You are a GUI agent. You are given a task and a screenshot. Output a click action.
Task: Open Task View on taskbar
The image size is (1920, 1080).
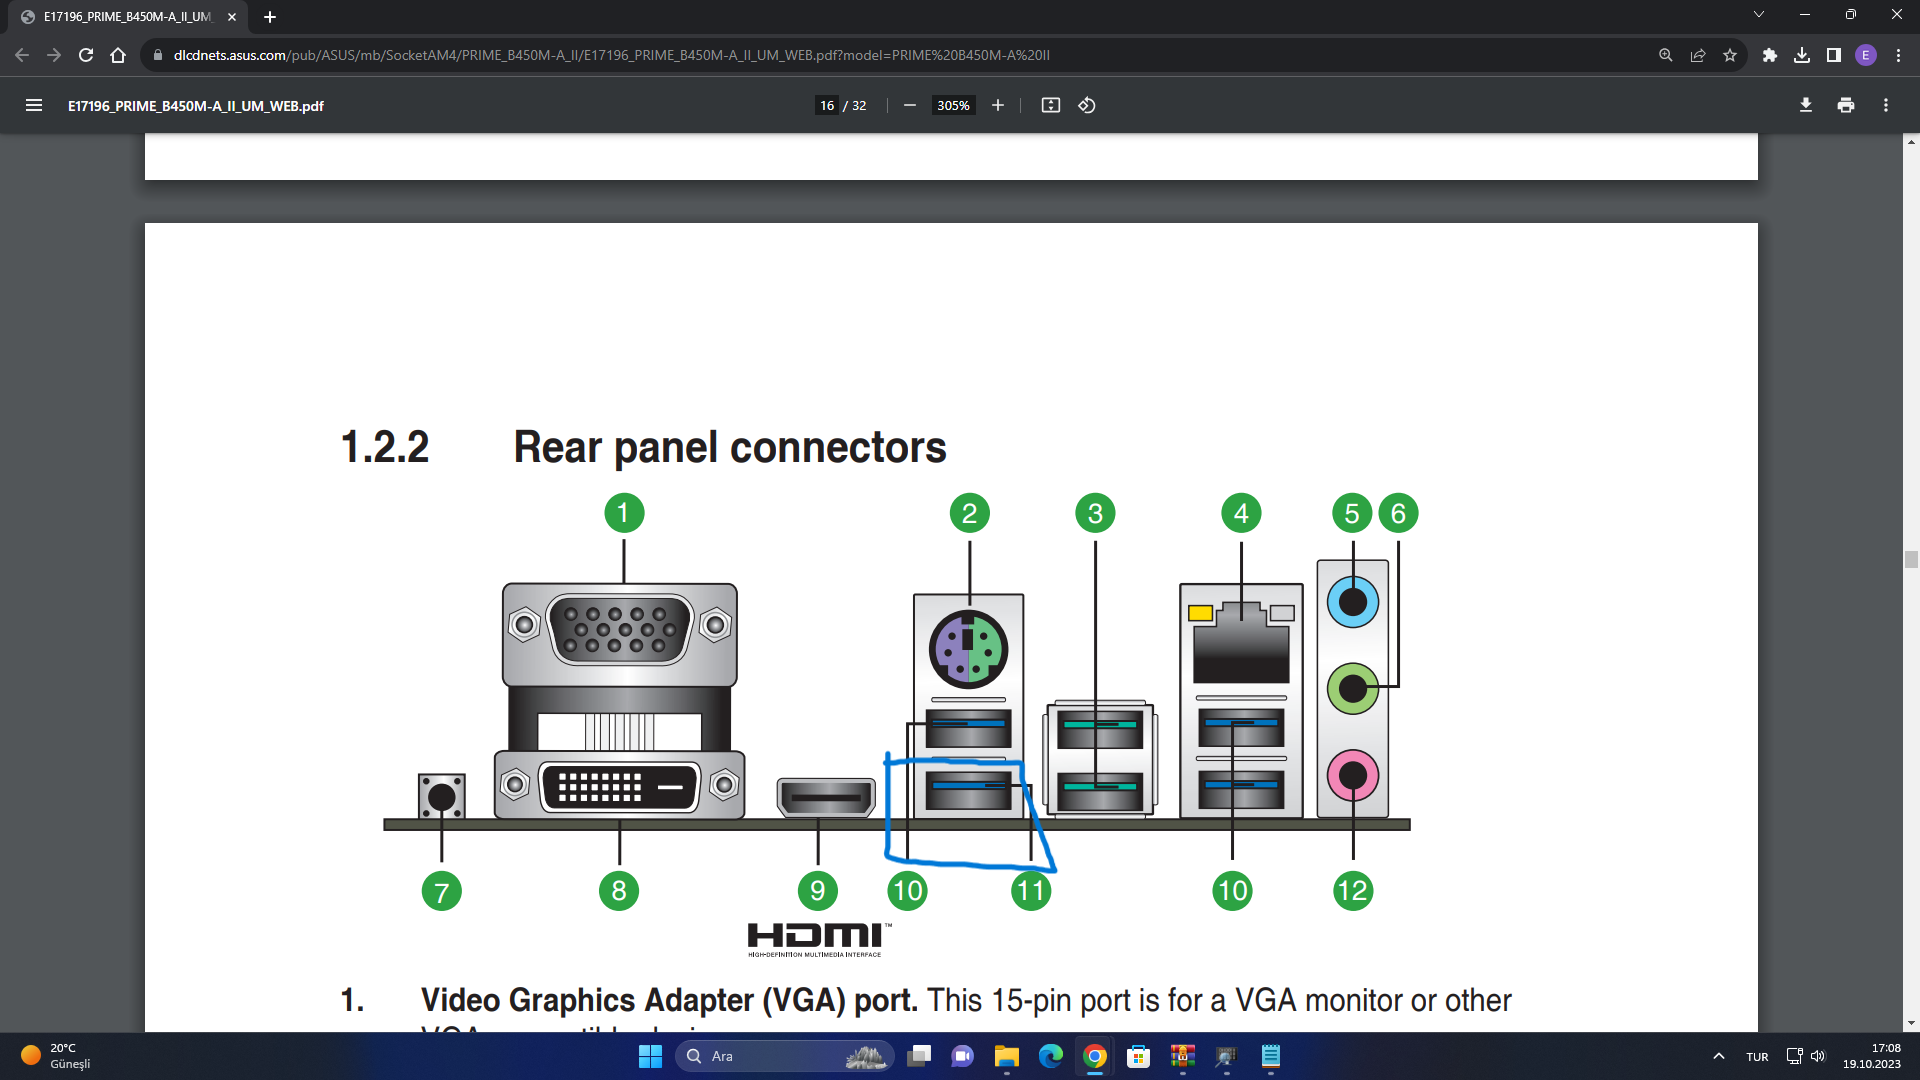[919, 1056]
